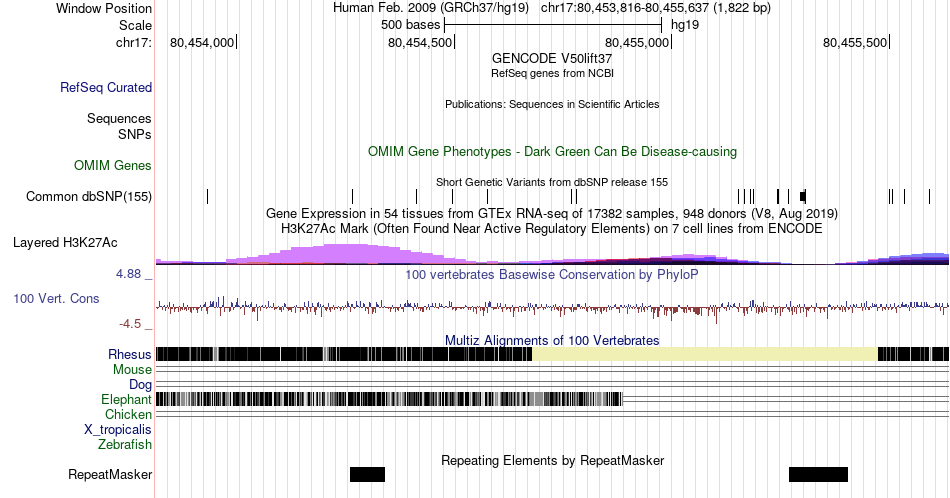Click the 500 bases scale bar

coord(553,25)
